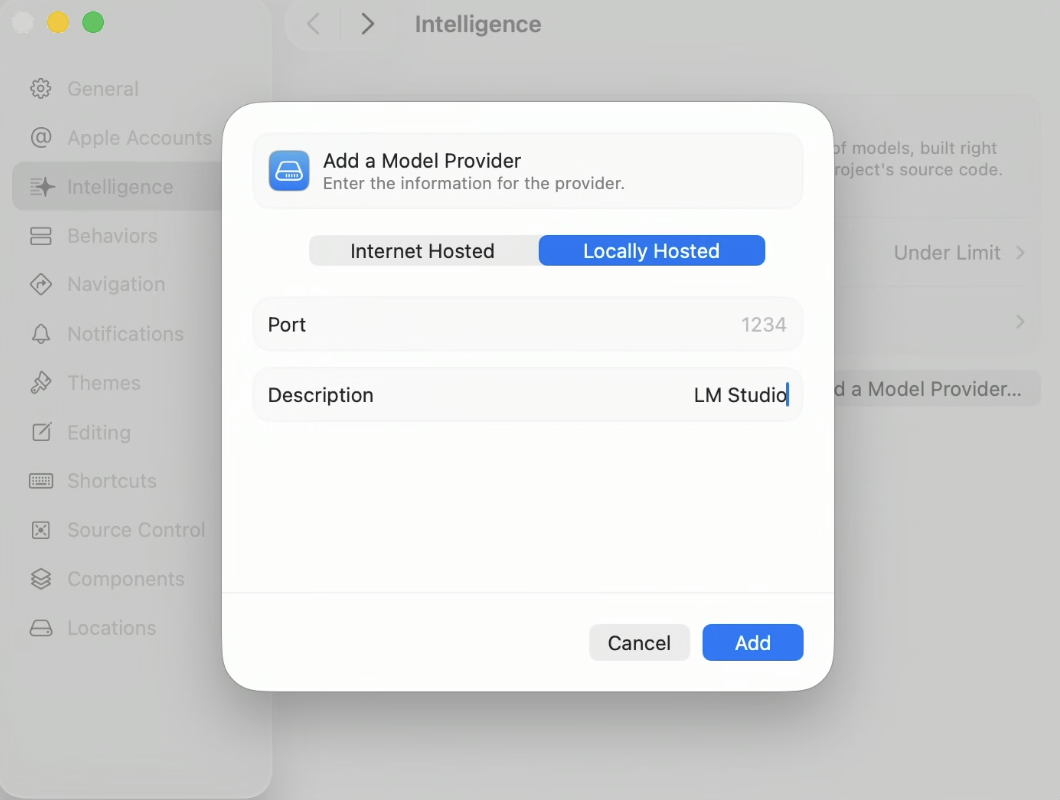Click the blue model provider drive icon

tap(289, 170)
